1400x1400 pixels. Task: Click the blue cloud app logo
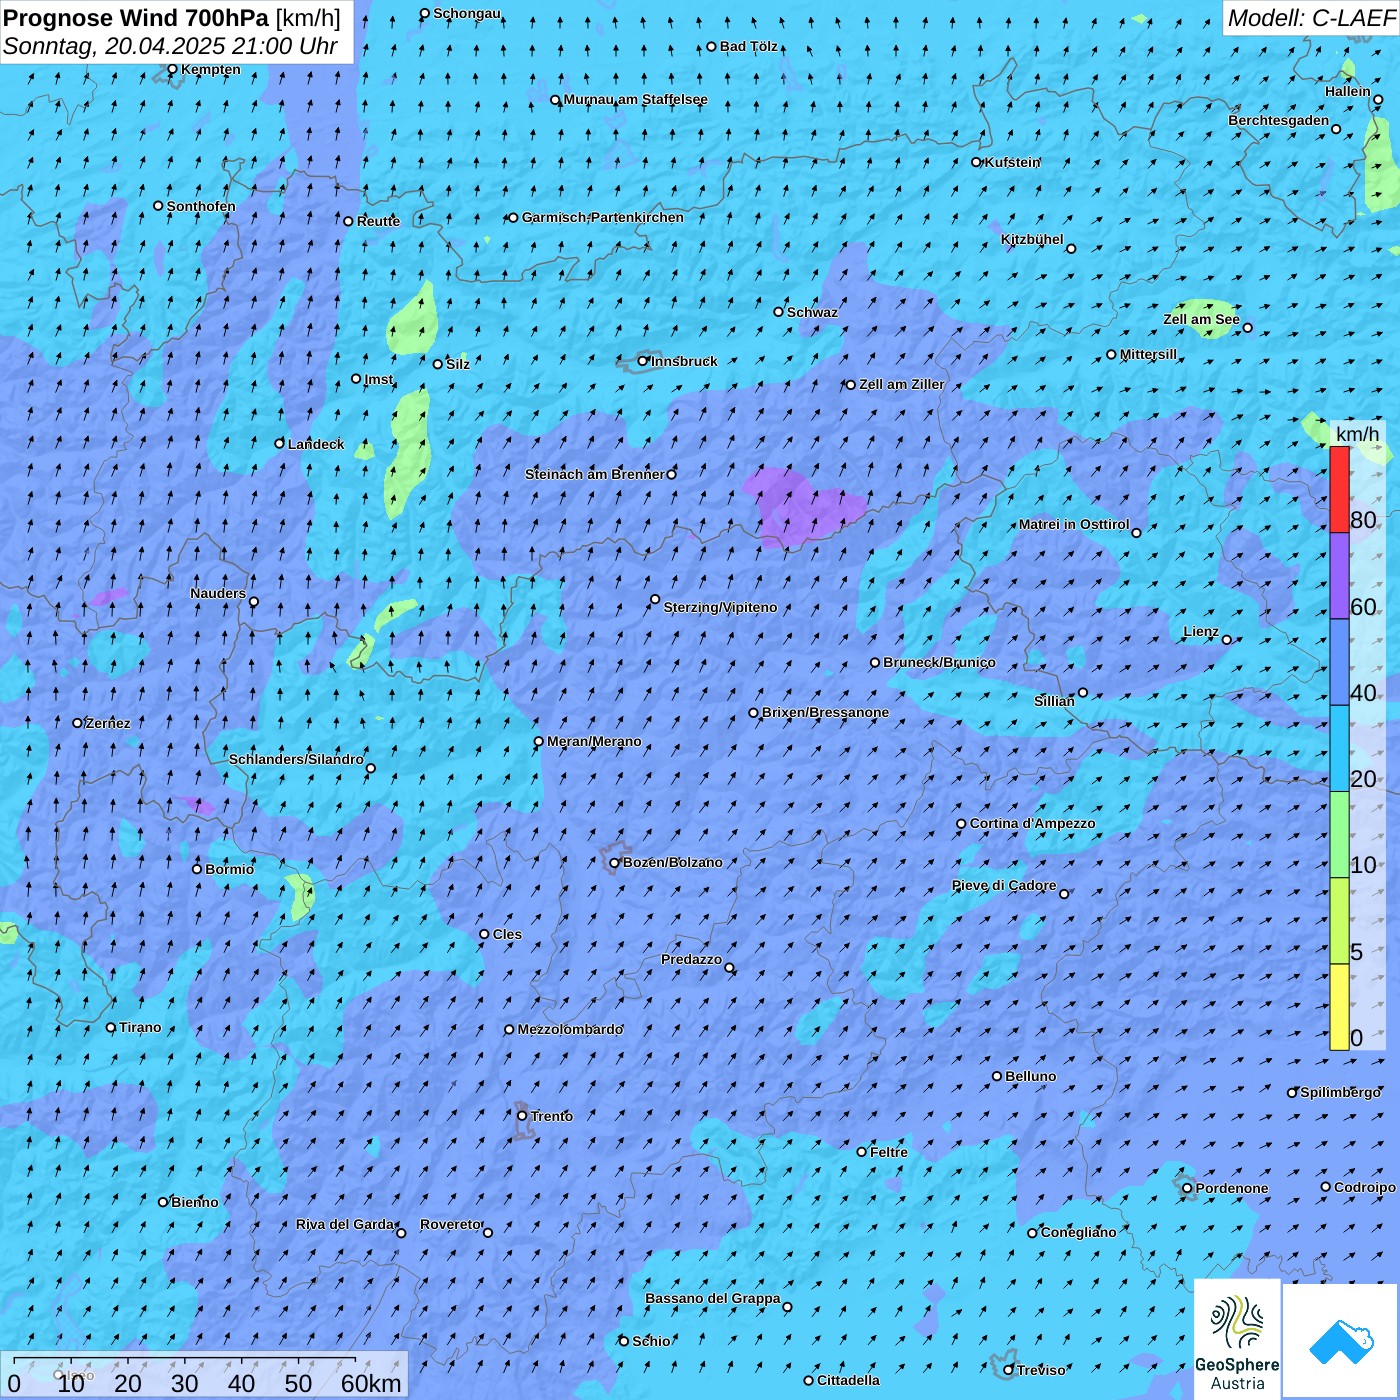[1341, 1341]
